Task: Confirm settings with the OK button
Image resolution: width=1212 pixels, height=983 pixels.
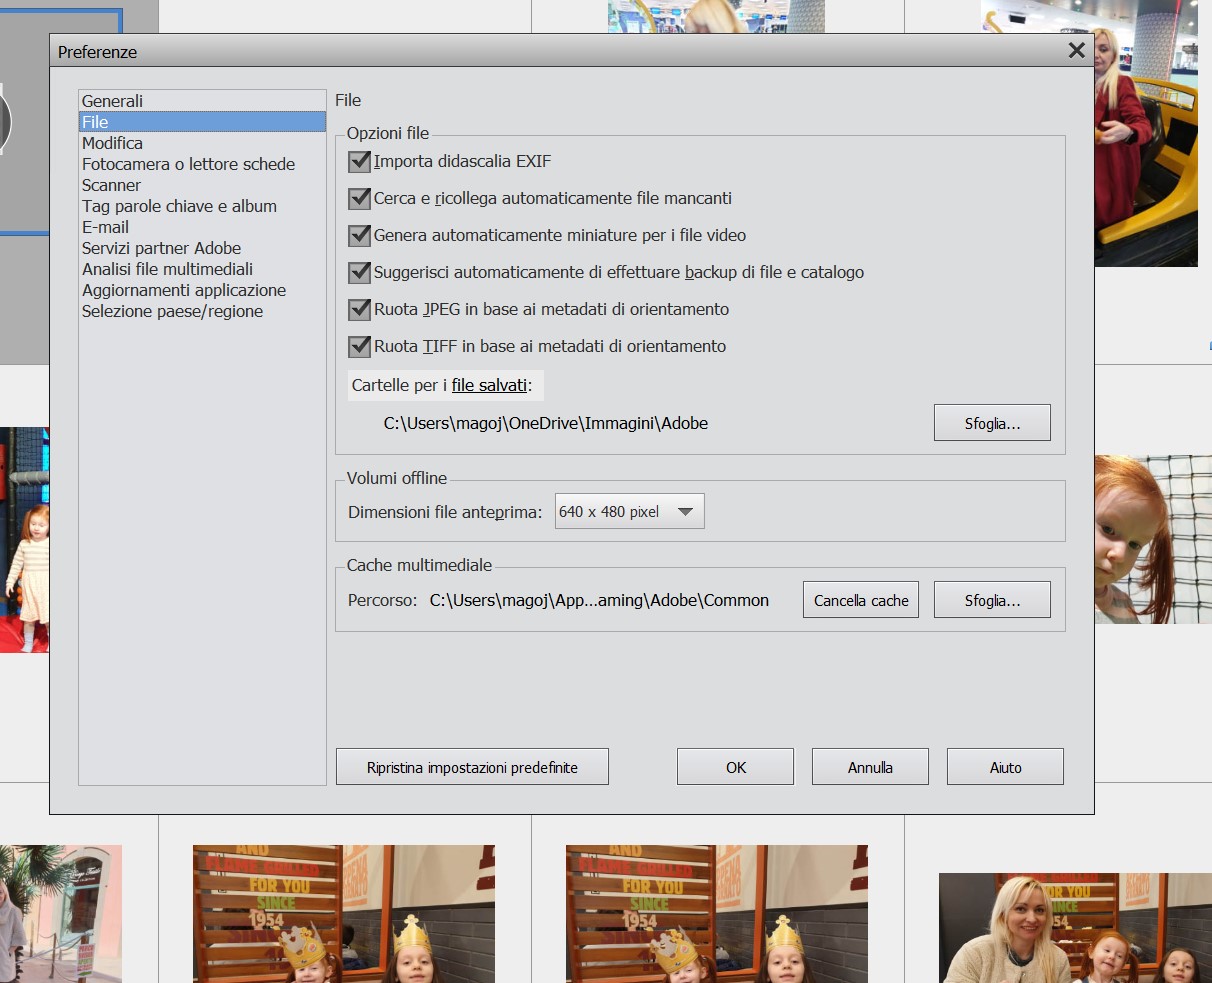Action: point(735,766)
